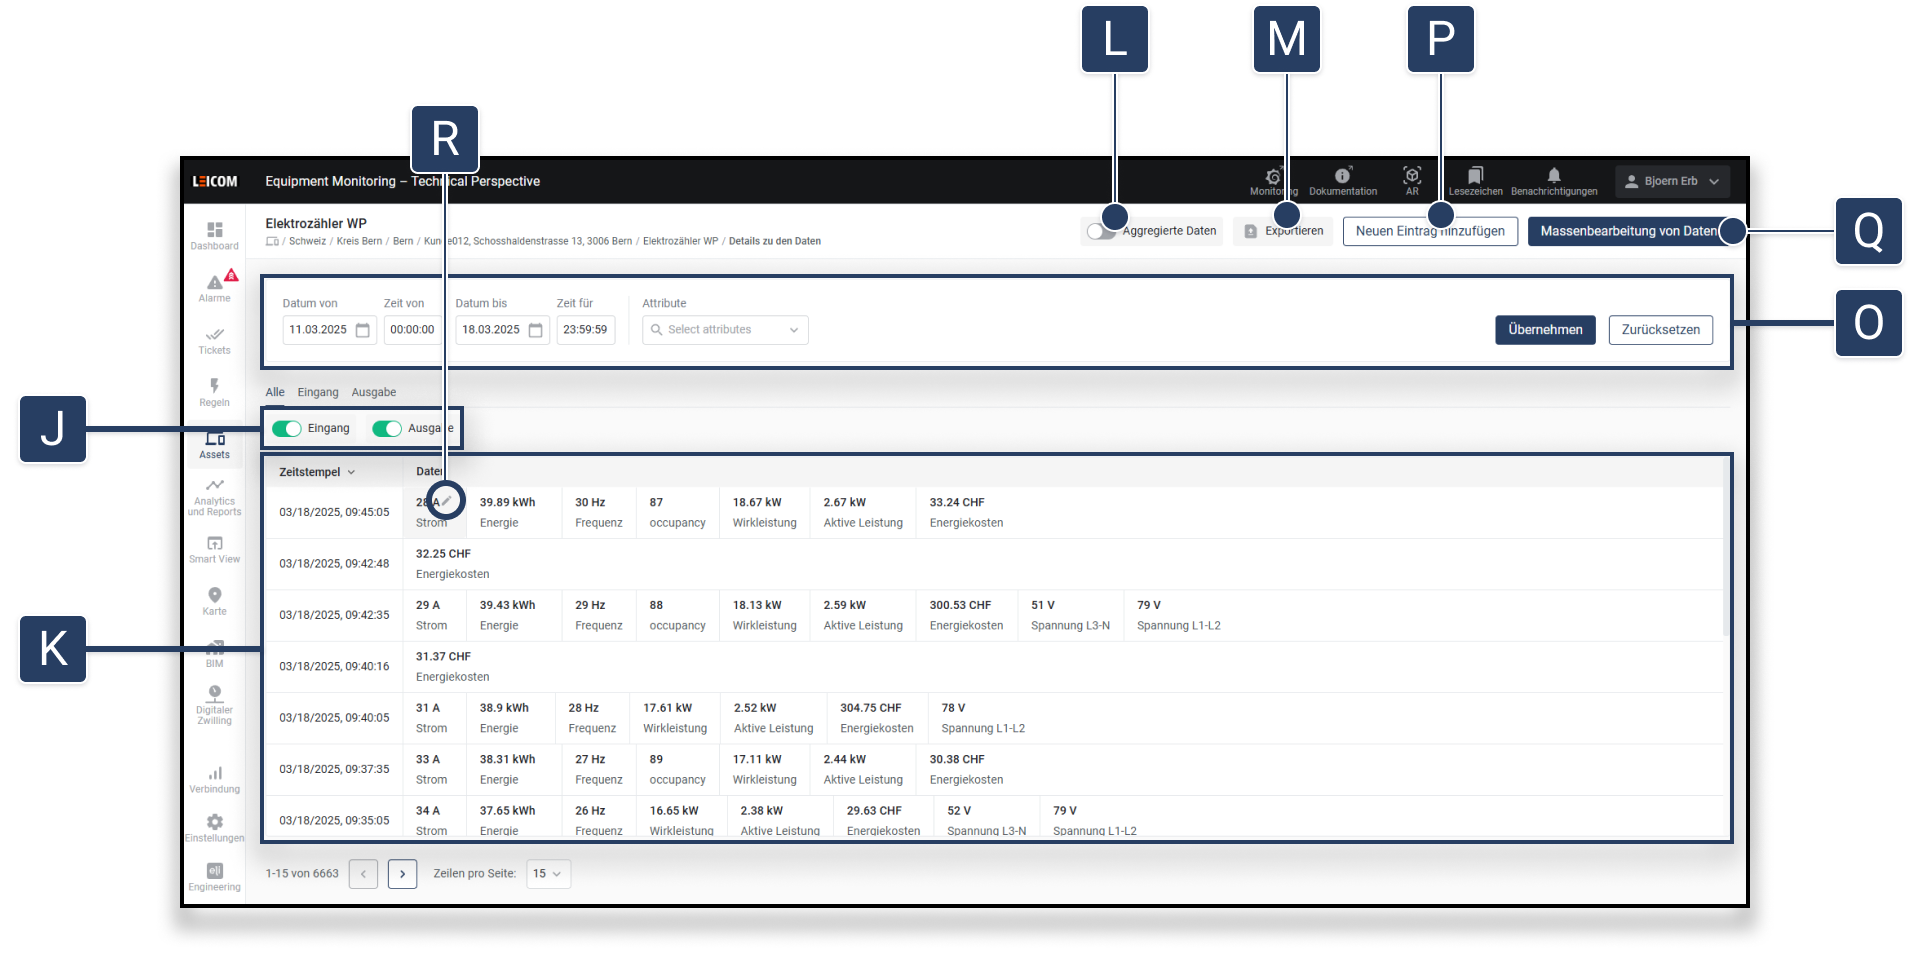Toggle the Ausgabe switch off
The width and height of the screenshot is (1922, 970).
click(387, 429)
